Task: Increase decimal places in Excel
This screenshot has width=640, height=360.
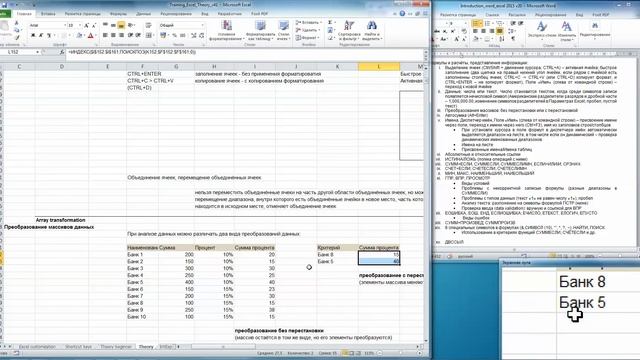Action: point(194,36)
